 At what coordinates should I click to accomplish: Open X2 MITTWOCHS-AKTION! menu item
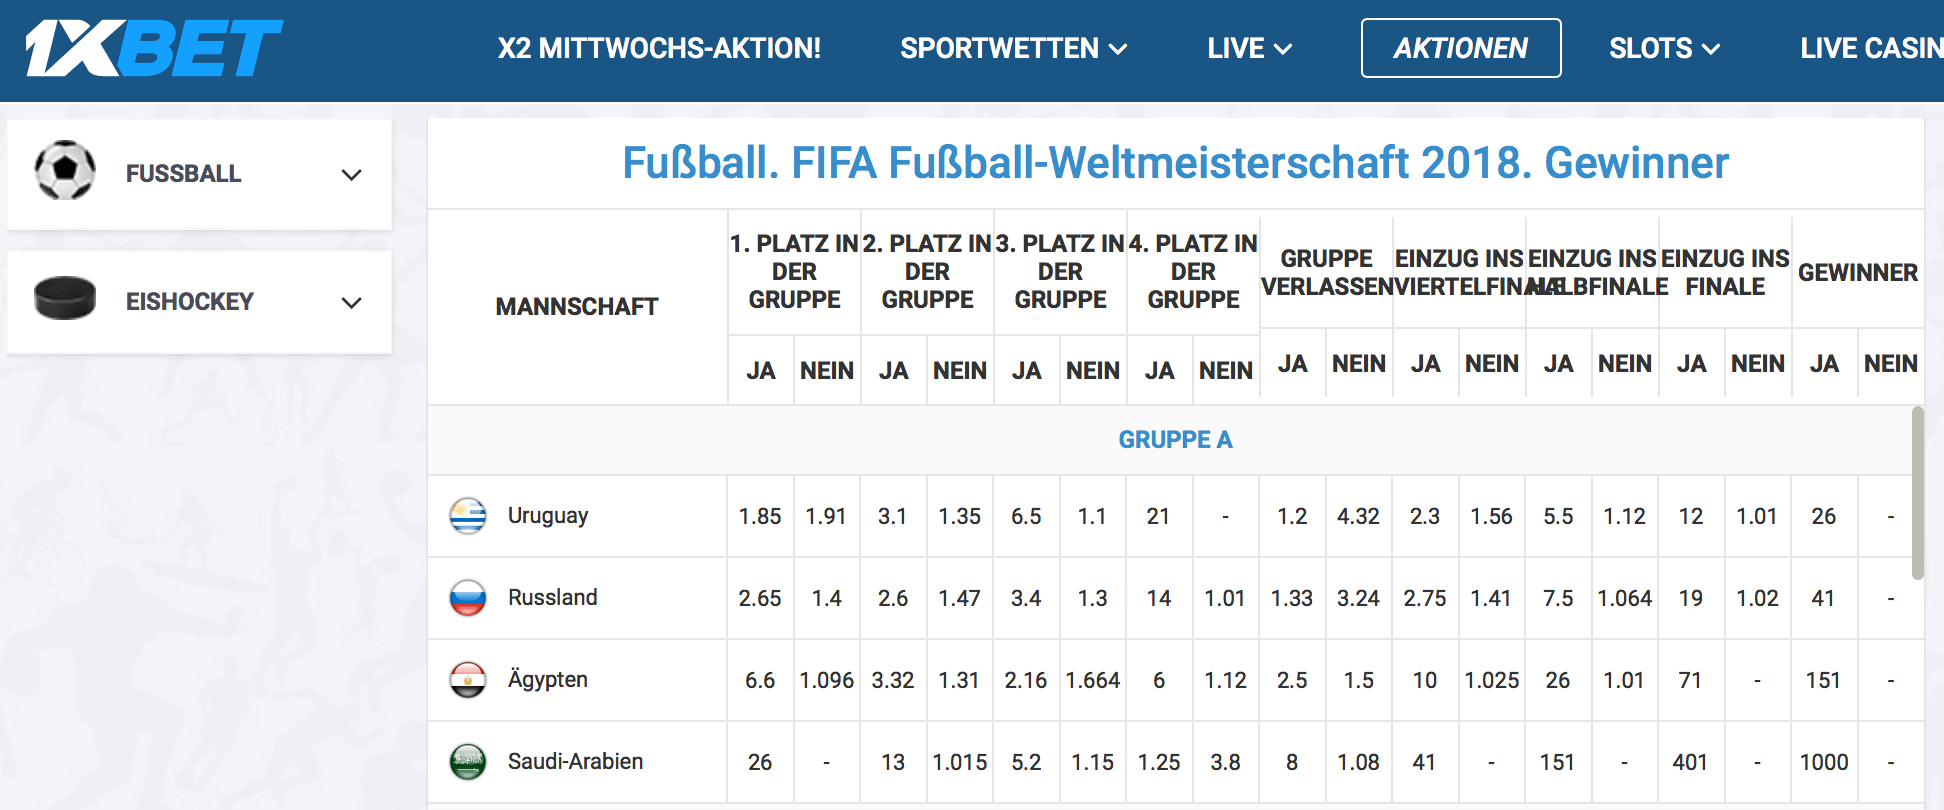pos(659,48)
